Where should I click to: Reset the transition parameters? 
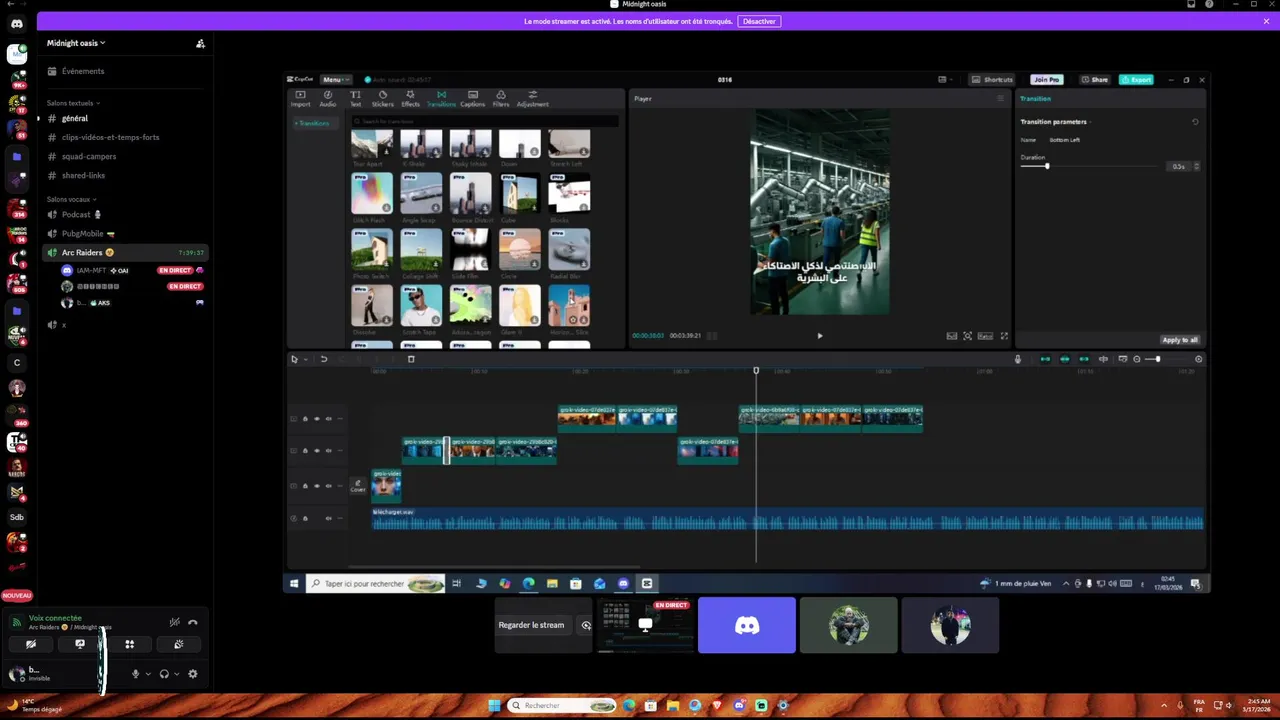tap(1195, 122)
